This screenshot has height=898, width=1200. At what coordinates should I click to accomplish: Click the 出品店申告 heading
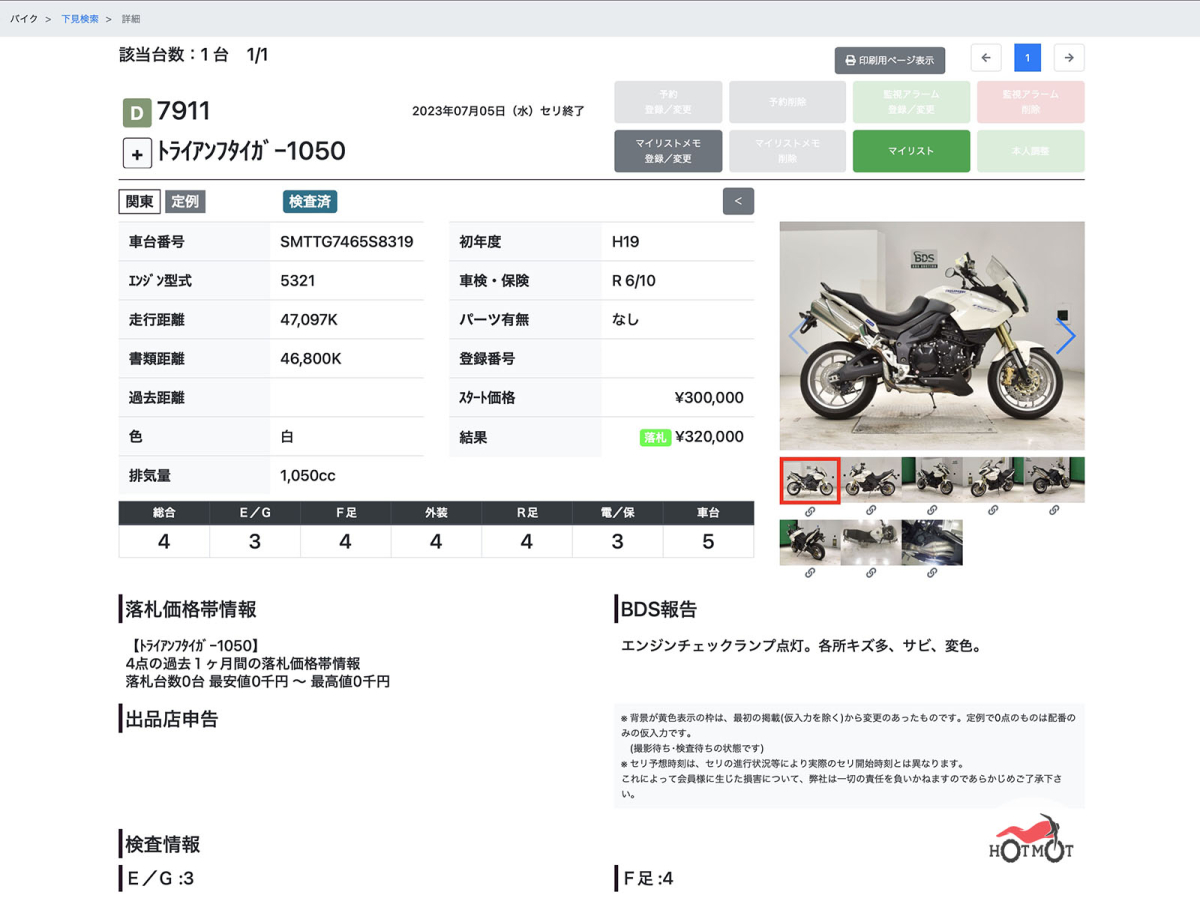point(172,719)
